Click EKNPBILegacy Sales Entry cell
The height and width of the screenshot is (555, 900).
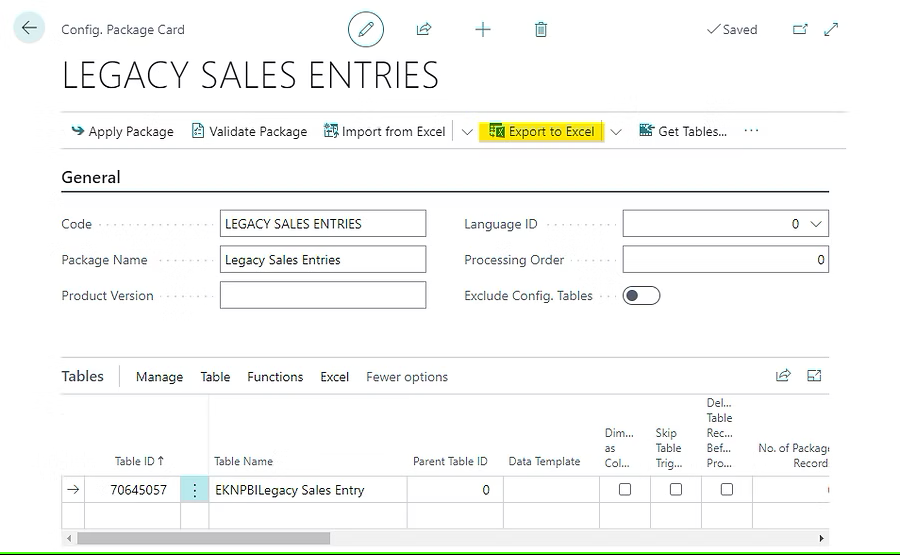(308, 490)
